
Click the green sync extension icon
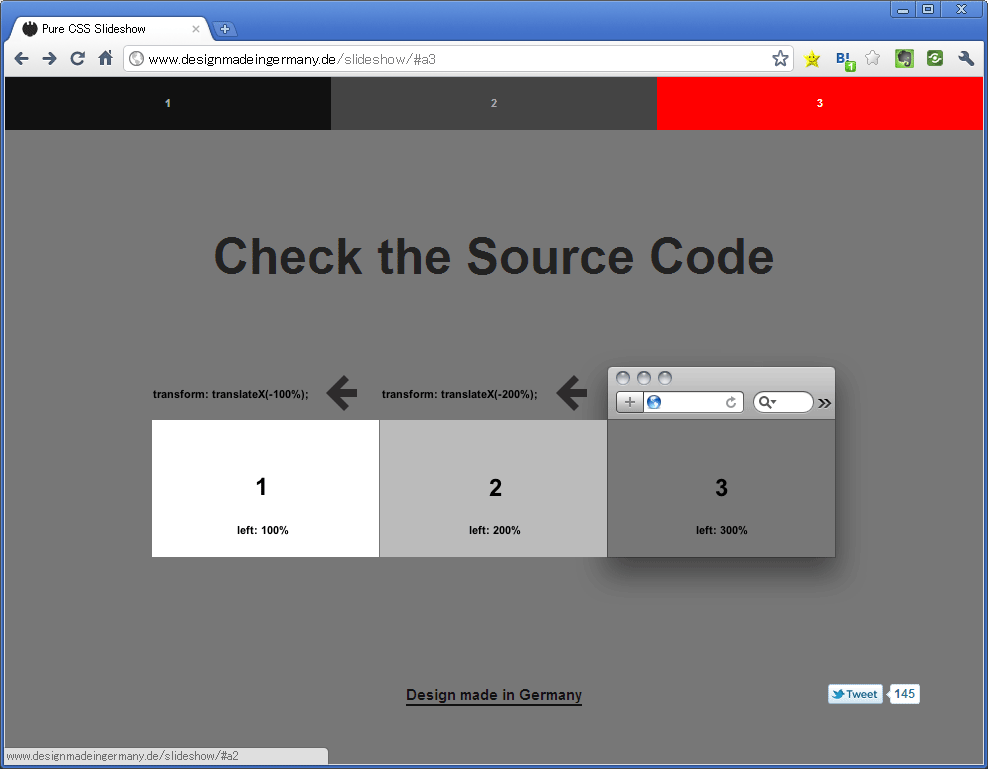click(x=934, y=58)
